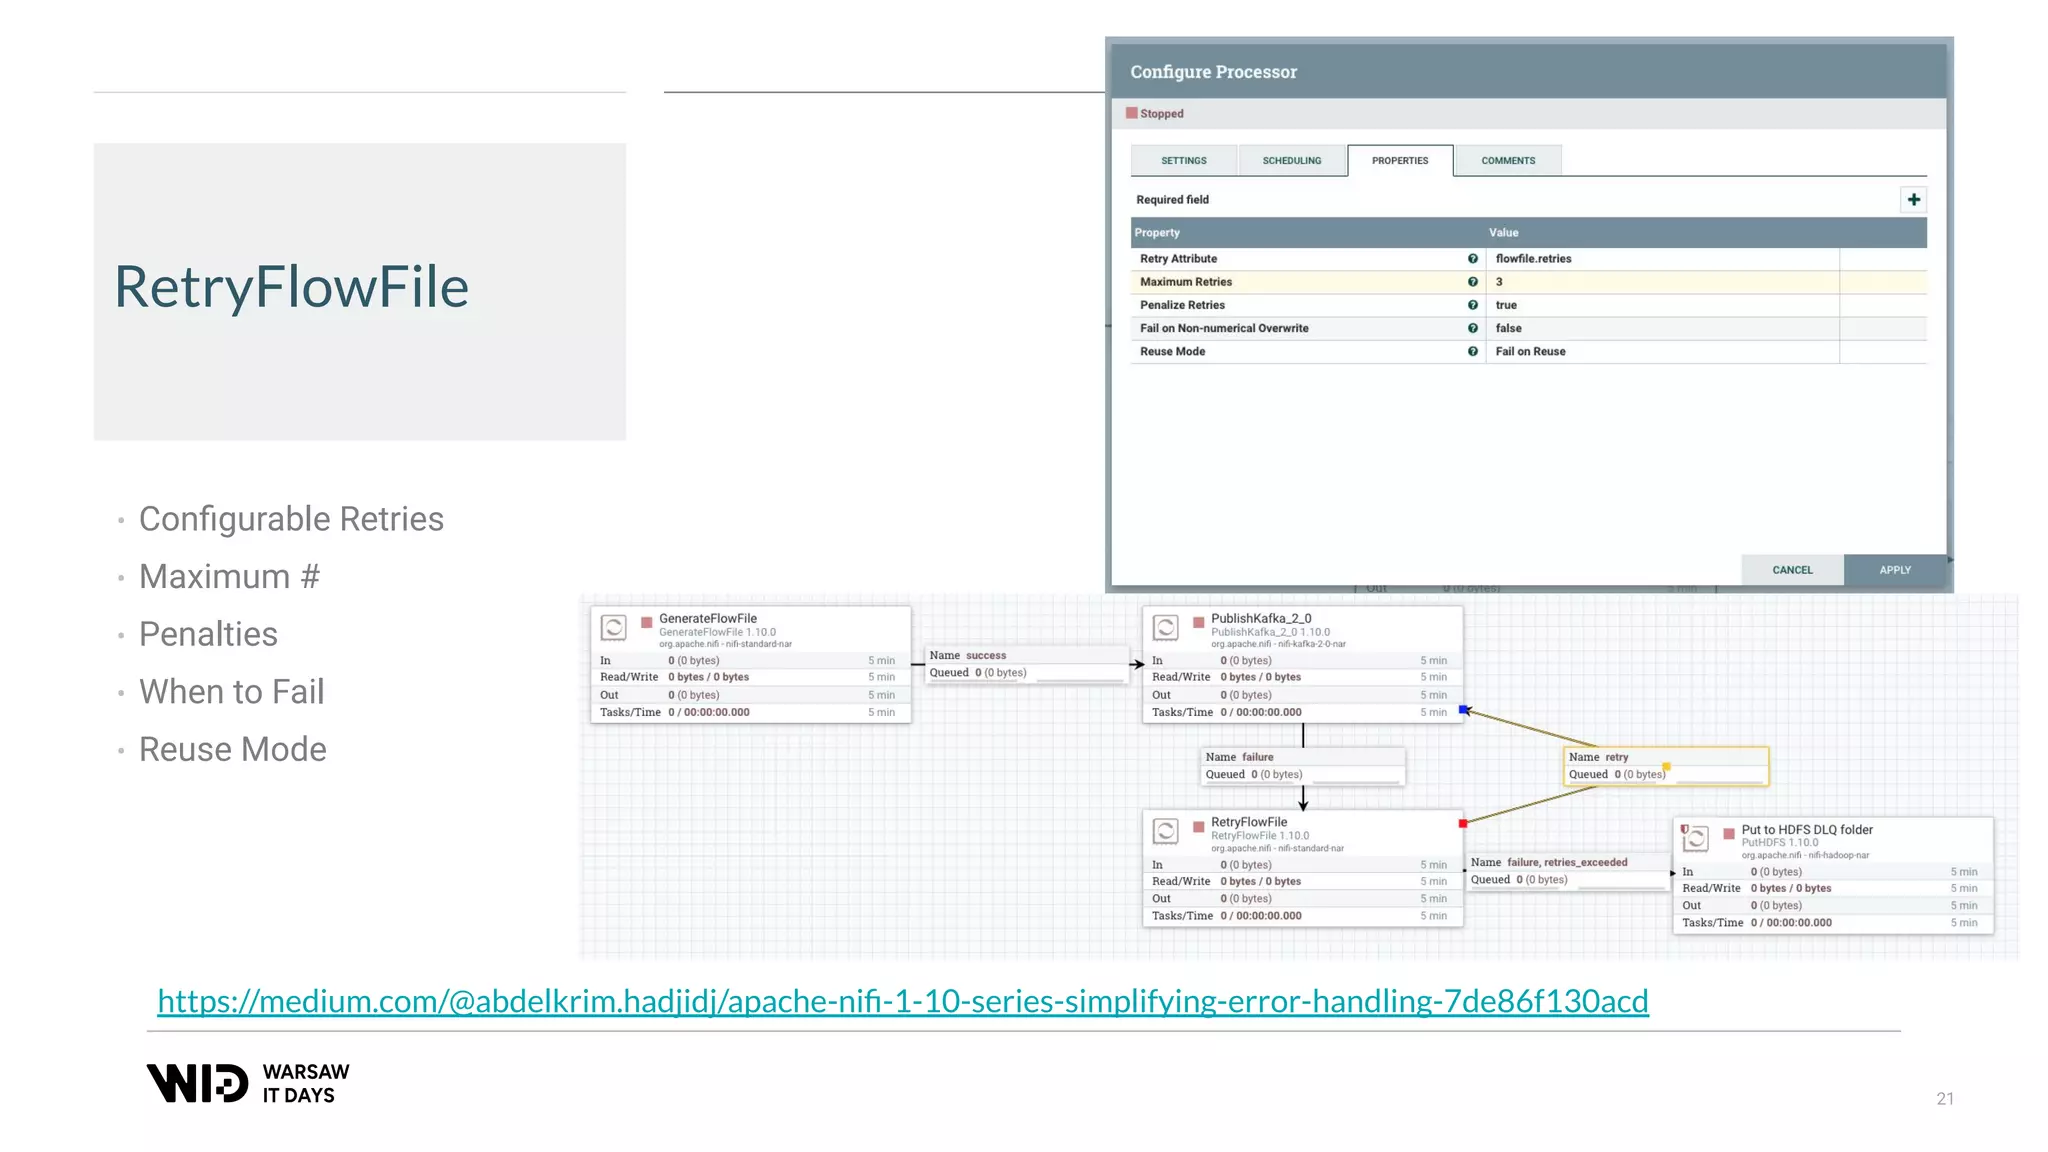The height and width of the screenshot is (1152, 2048).
Task: Switch to the SCHEDULING tab
Action: (1291, 161)
